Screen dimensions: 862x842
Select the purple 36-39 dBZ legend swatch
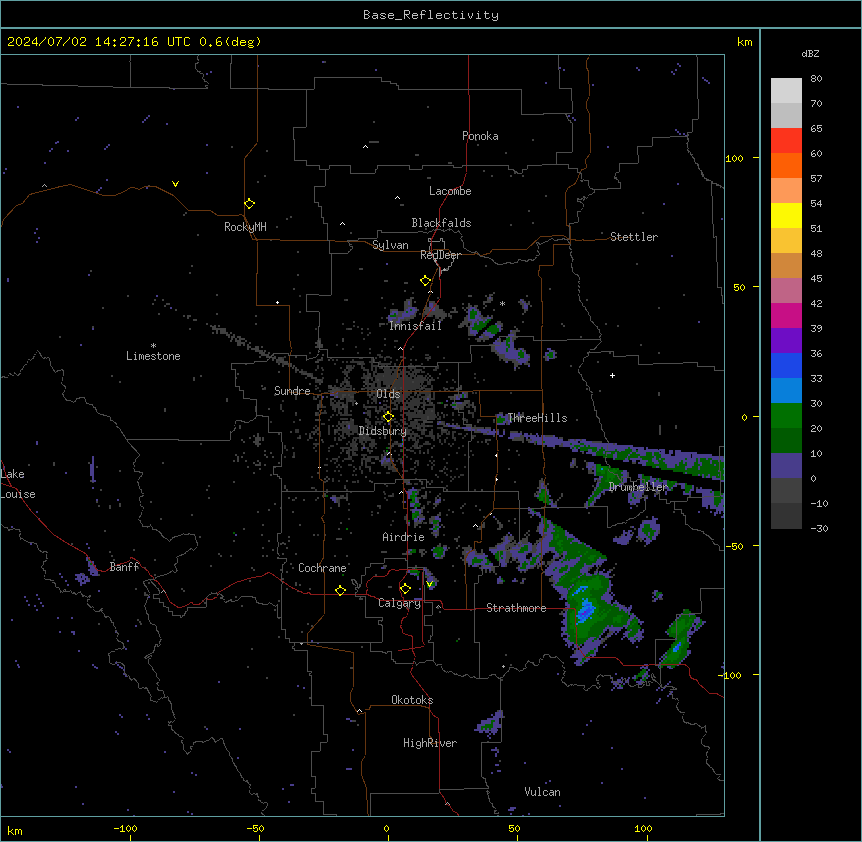pos(786,341)
